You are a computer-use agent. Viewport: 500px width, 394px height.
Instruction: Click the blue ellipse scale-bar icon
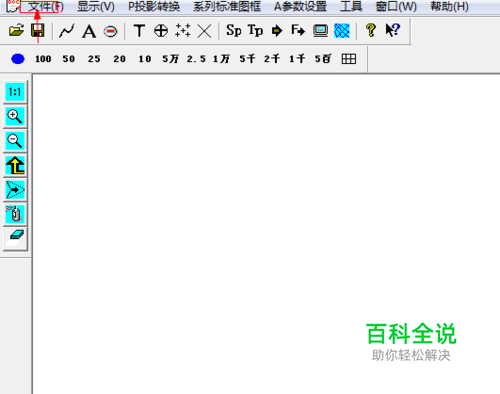[18, 59]
